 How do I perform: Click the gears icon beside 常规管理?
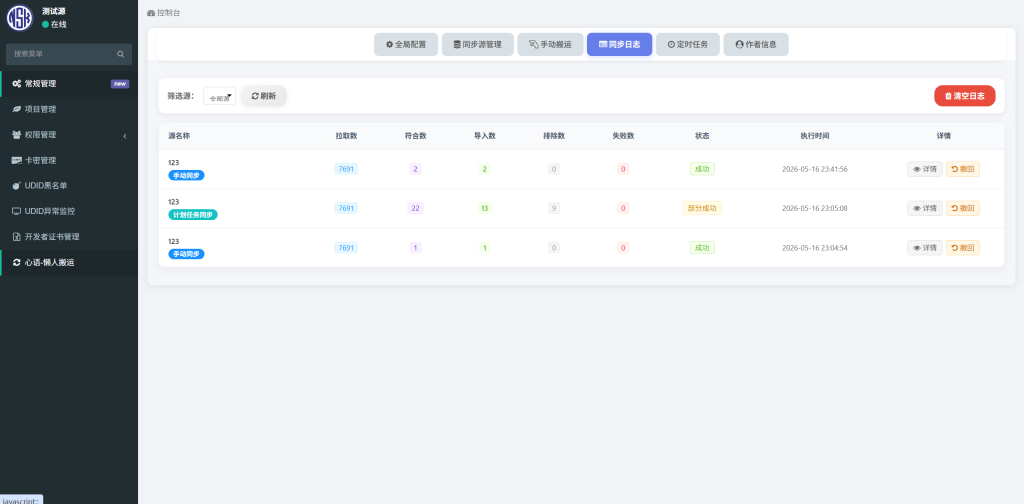[x=17, y=84]
